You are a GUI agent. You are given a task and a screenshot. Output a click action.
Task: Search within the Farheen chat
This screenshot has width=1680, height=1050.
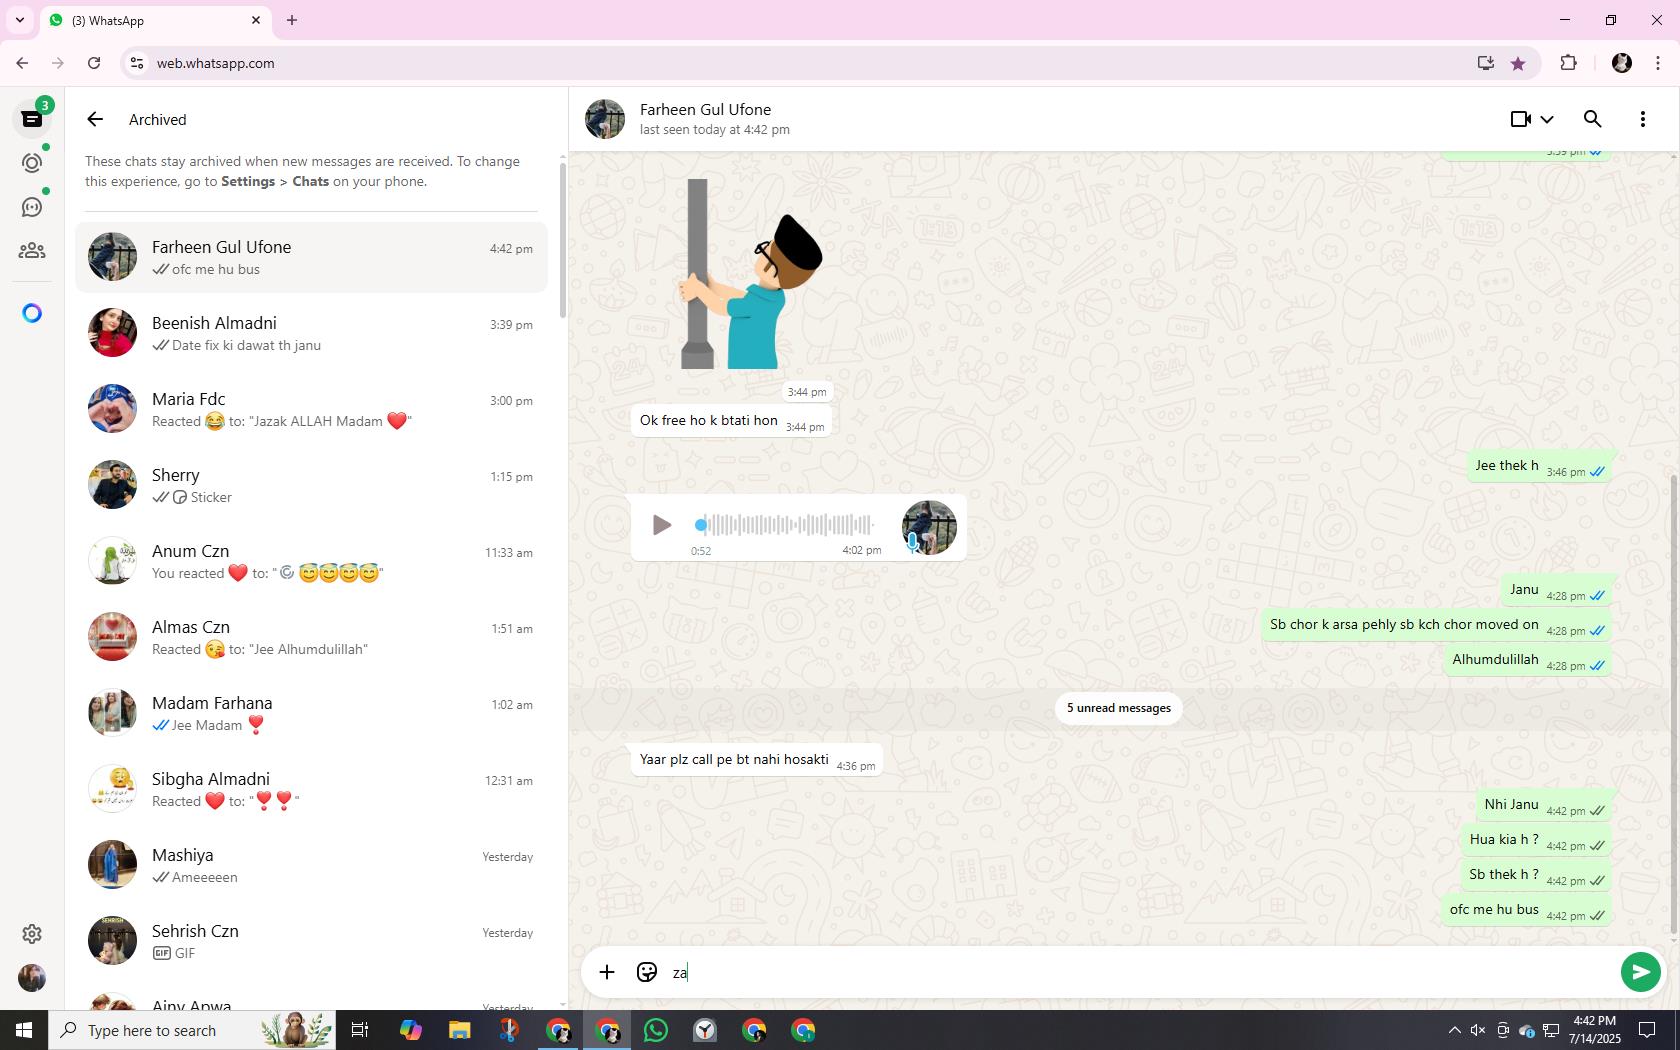coord(1593,119)
